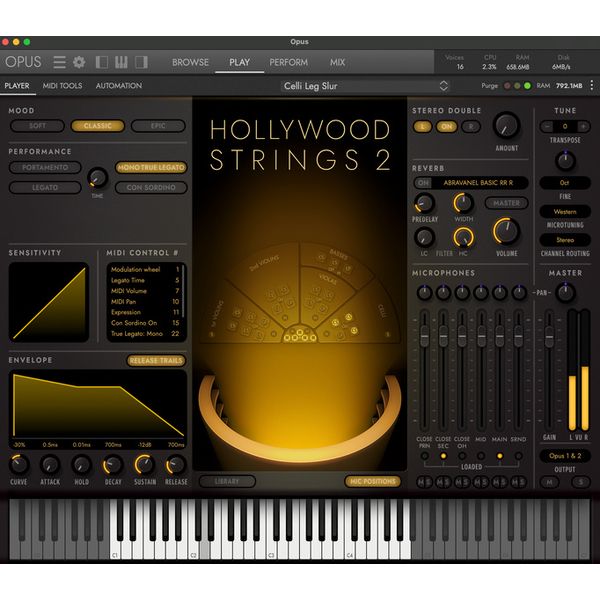Switch to the Play page
600x600 pixels.
240,62
